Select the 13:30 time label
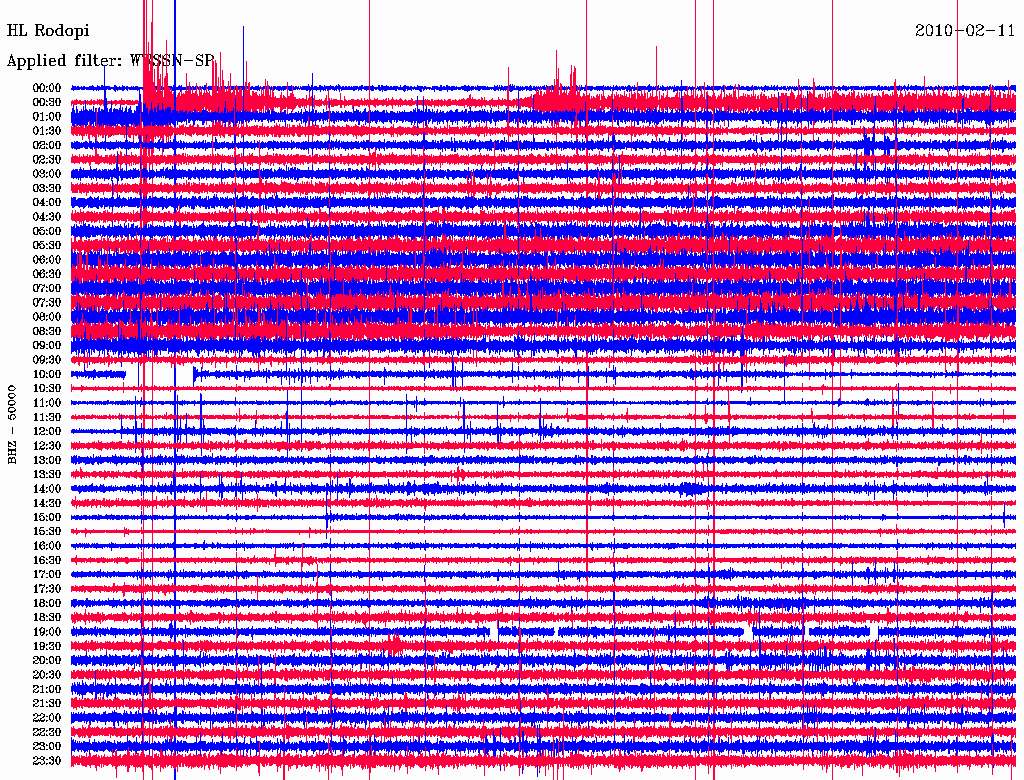1024x780 pixels. 47,475
